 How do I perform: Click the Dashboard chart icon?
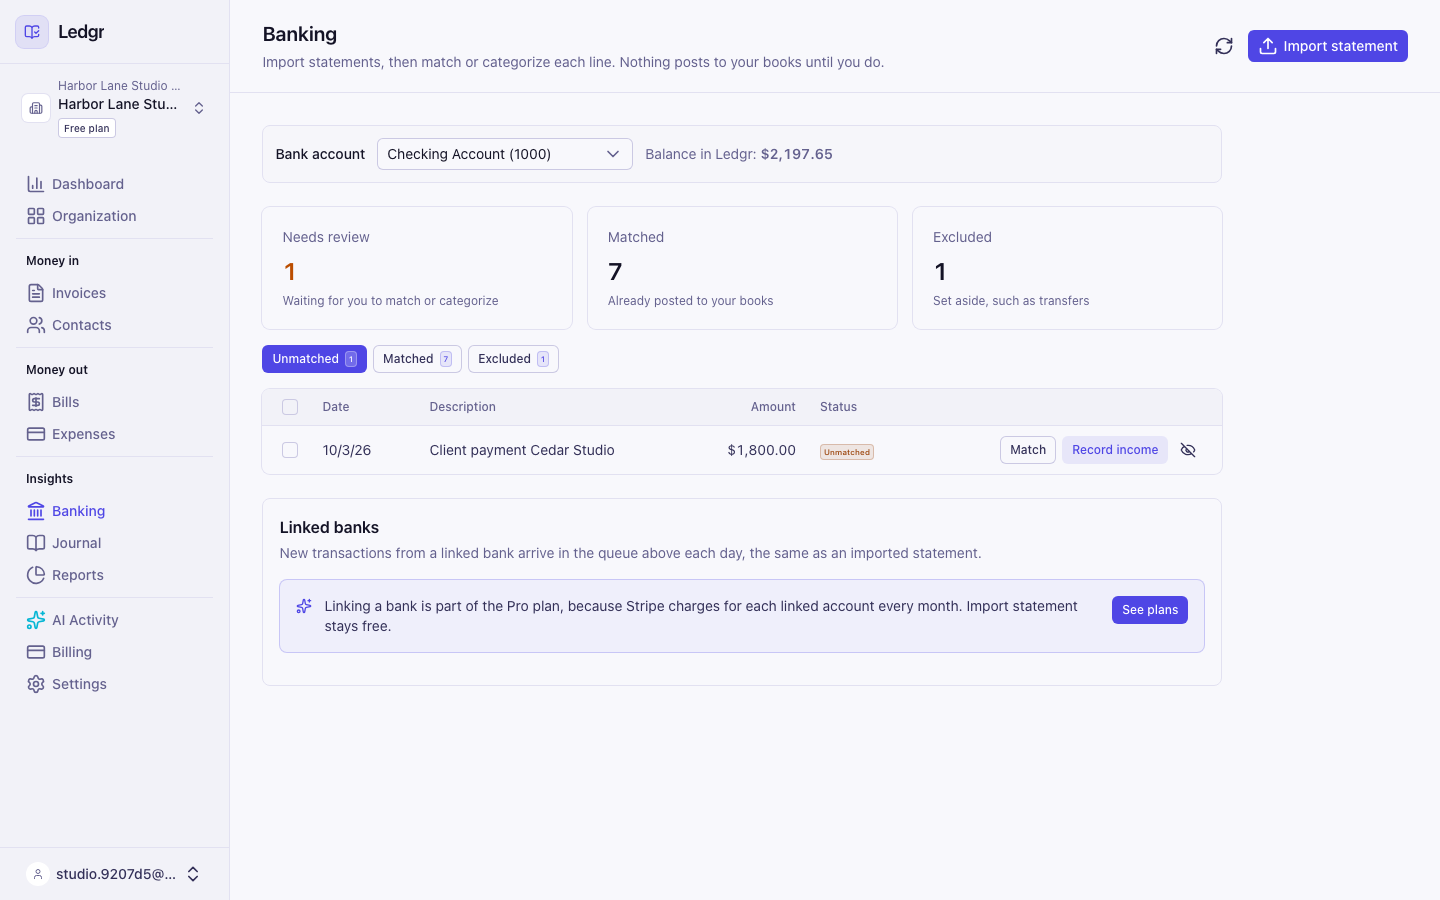point(36,184)
